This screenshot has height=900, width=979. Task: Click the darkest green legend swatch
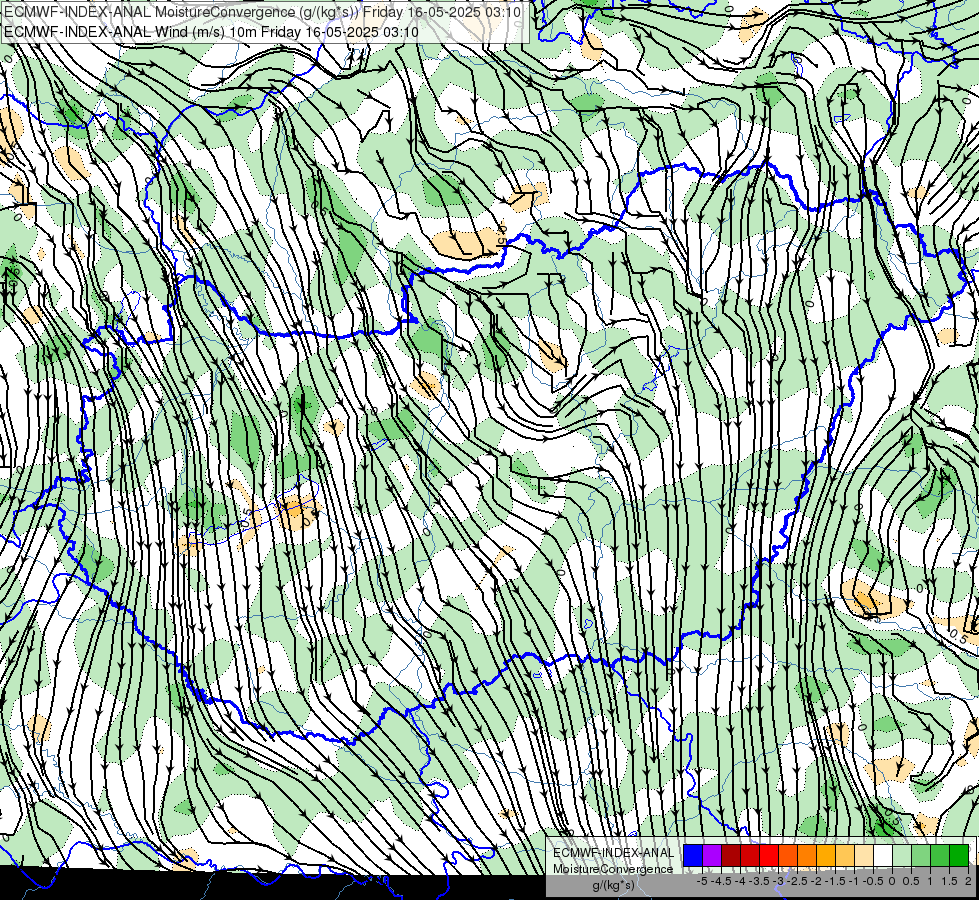[959, 855]
